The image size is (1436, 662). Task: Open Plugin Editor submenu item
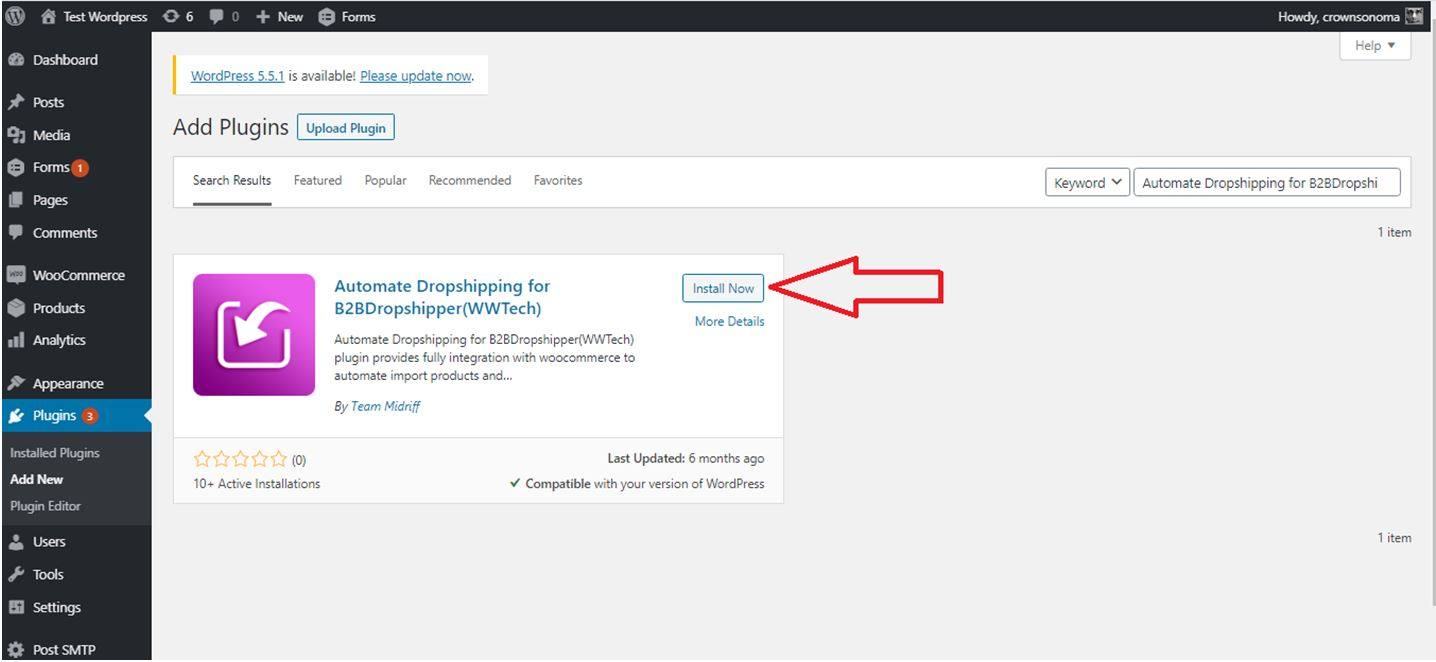tap(46, 506)
